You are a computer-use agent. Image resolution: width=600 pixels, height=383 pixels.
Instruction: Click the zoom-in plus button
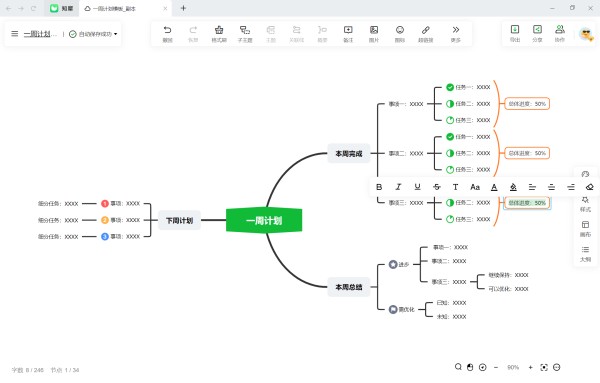pos(530,367)
